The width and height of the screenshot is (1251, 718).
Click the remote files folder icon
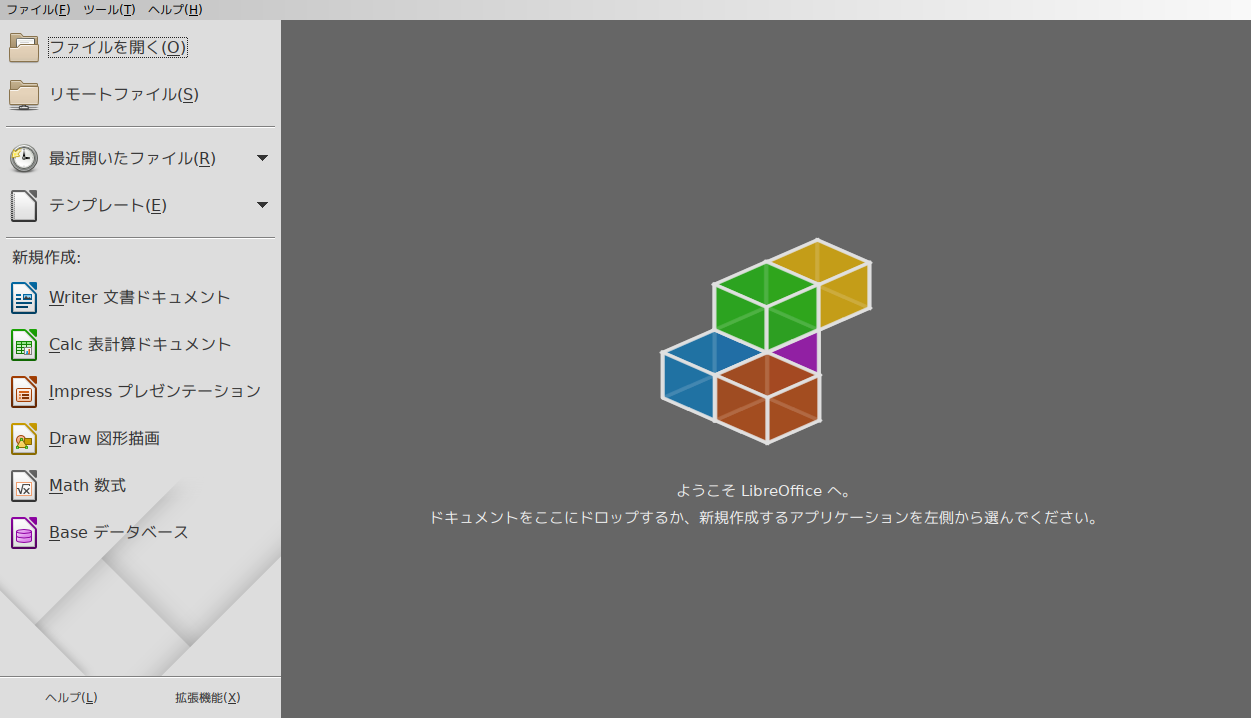pos(24,94)
